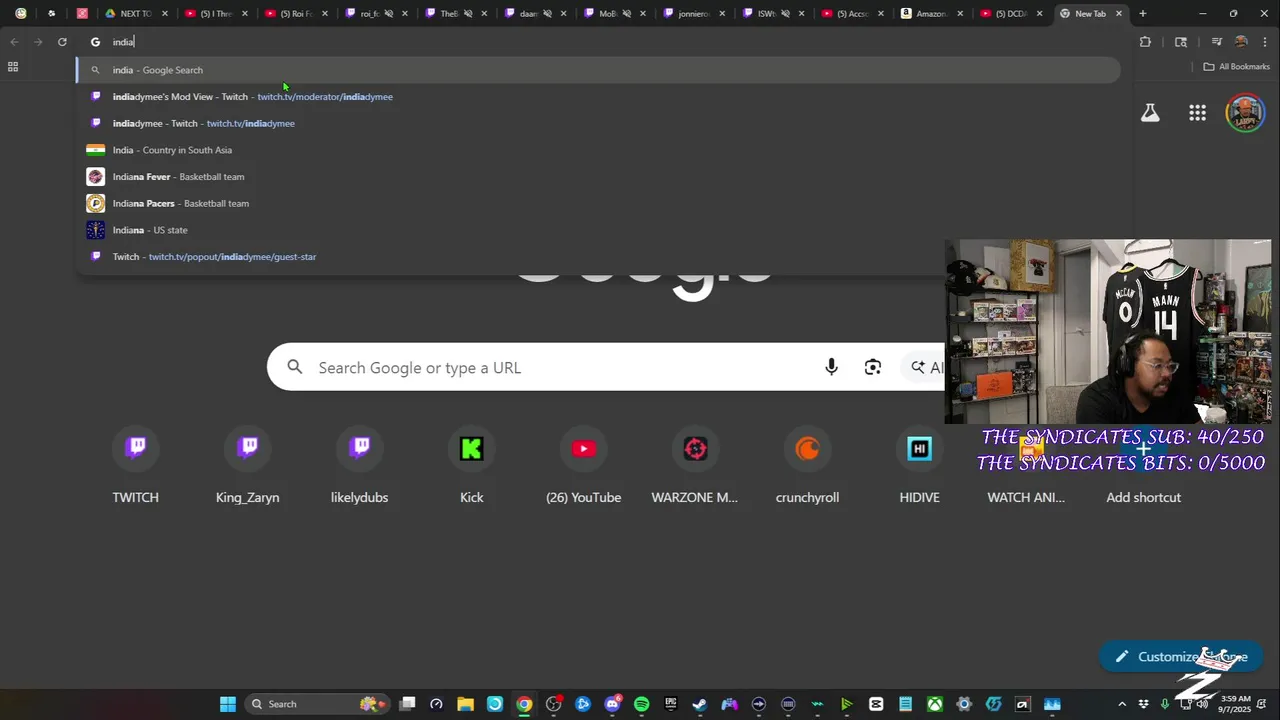The width and height of the screenshot is (1280, 720).
Task: Open the crunchyroll shortcut tile
Action: coord(807,467)
